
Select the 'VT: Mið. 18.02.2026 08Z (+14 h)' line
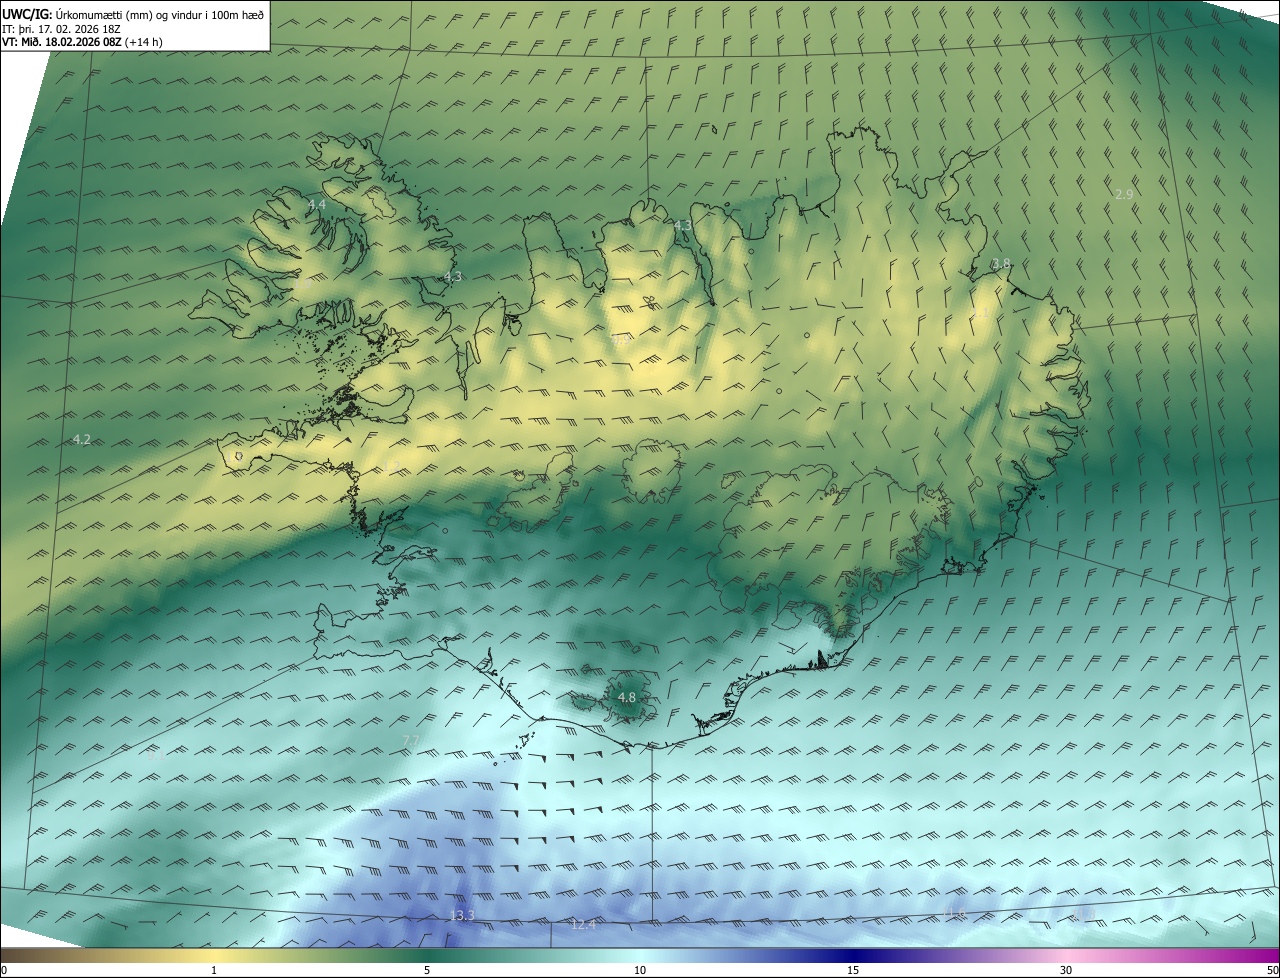82,42
